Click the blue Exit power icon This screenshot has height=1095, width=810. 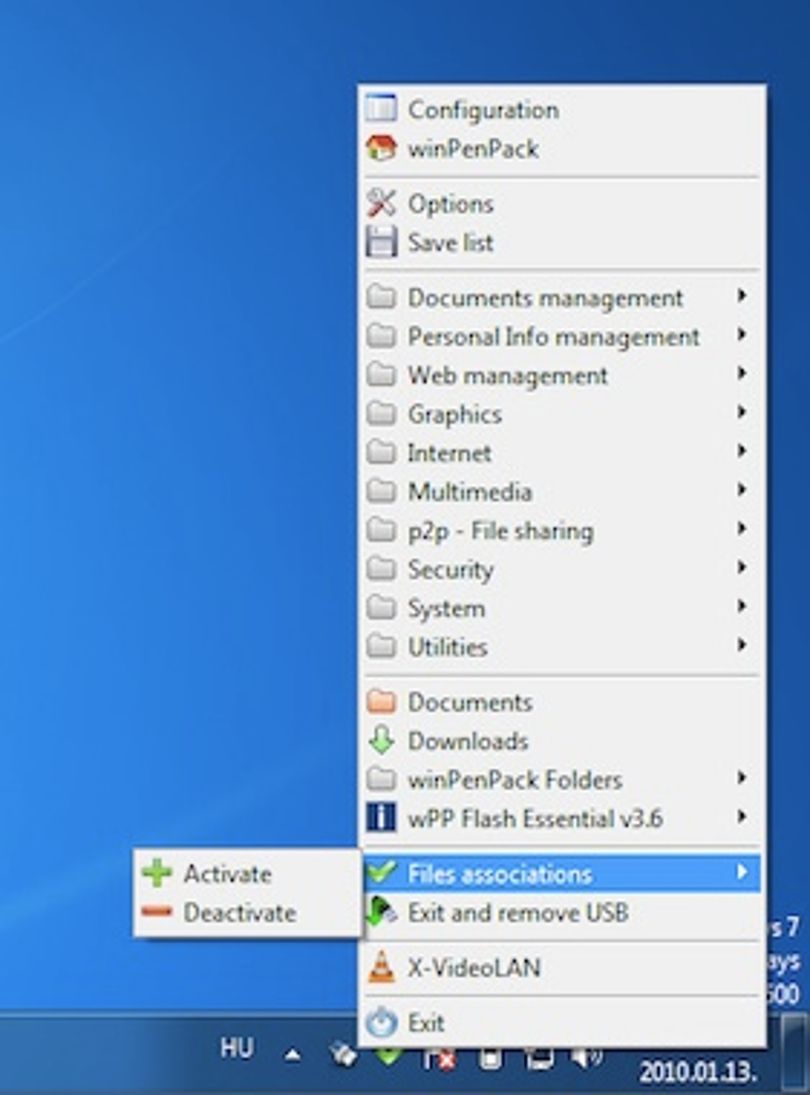pos(381,1023)
